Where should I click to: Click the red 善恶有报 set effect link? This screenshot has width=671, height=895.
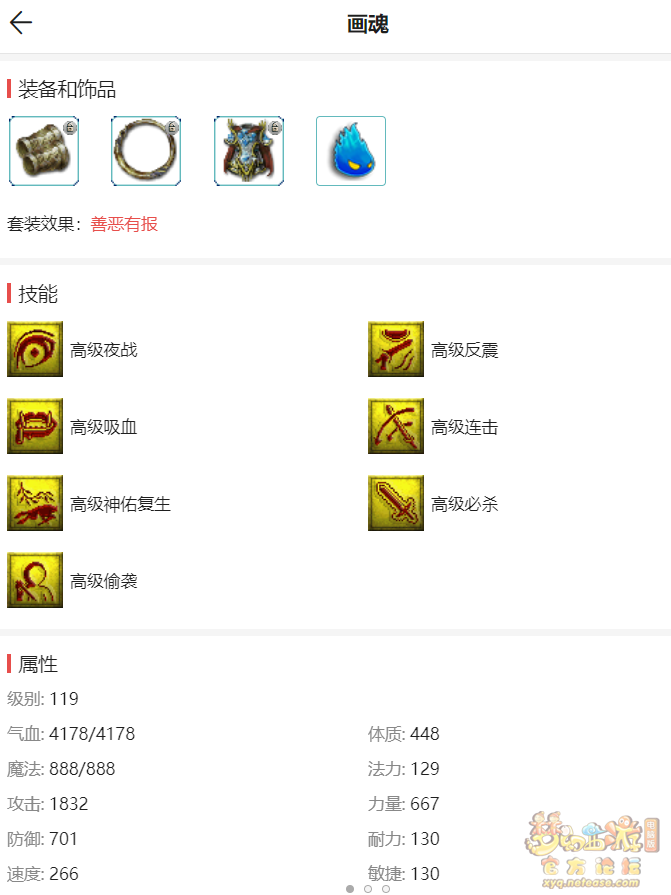click(124, 224)
